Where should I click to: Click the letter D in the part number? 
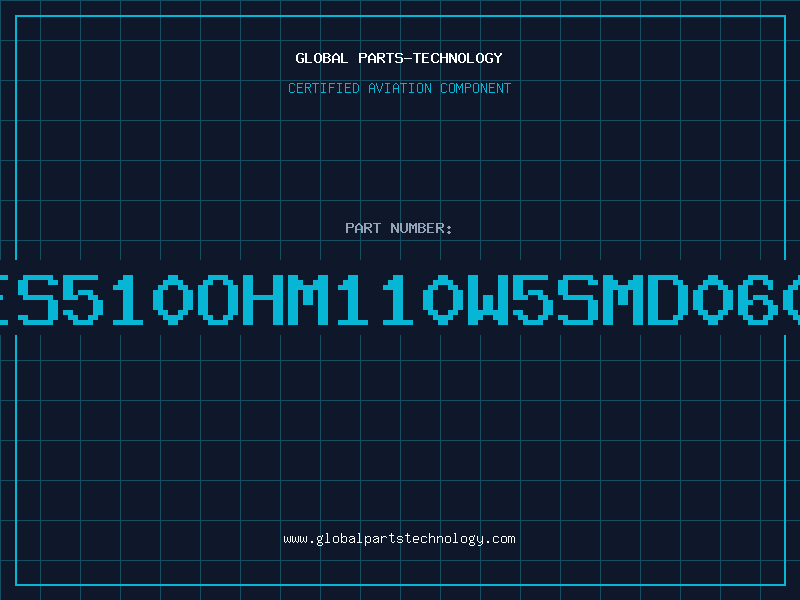pyautogui.click(x=663, y=300)
